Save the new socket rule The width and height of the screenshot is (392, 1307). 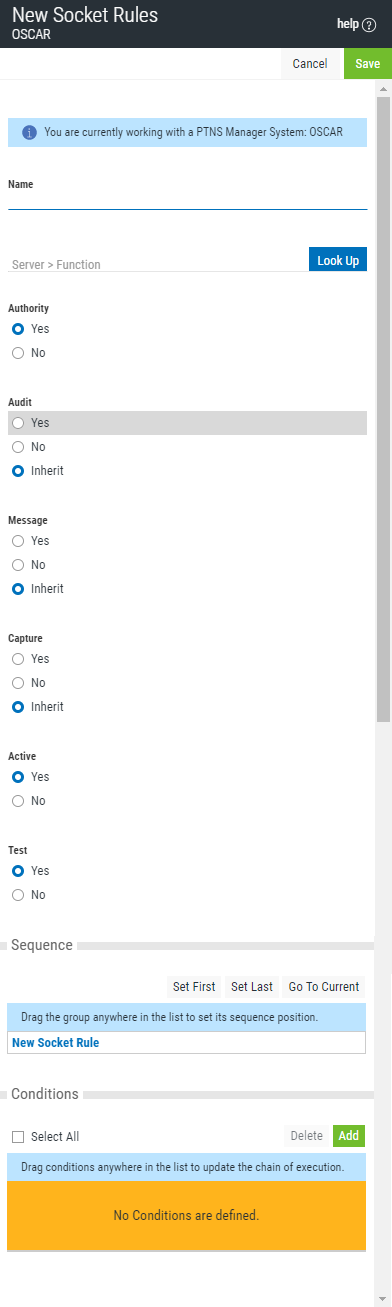[368, 64]
